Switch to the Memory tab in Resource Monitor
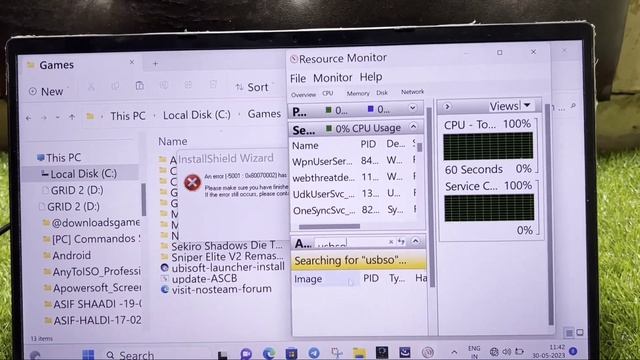Viewport: 640px width, 360px height. [358, 93]
